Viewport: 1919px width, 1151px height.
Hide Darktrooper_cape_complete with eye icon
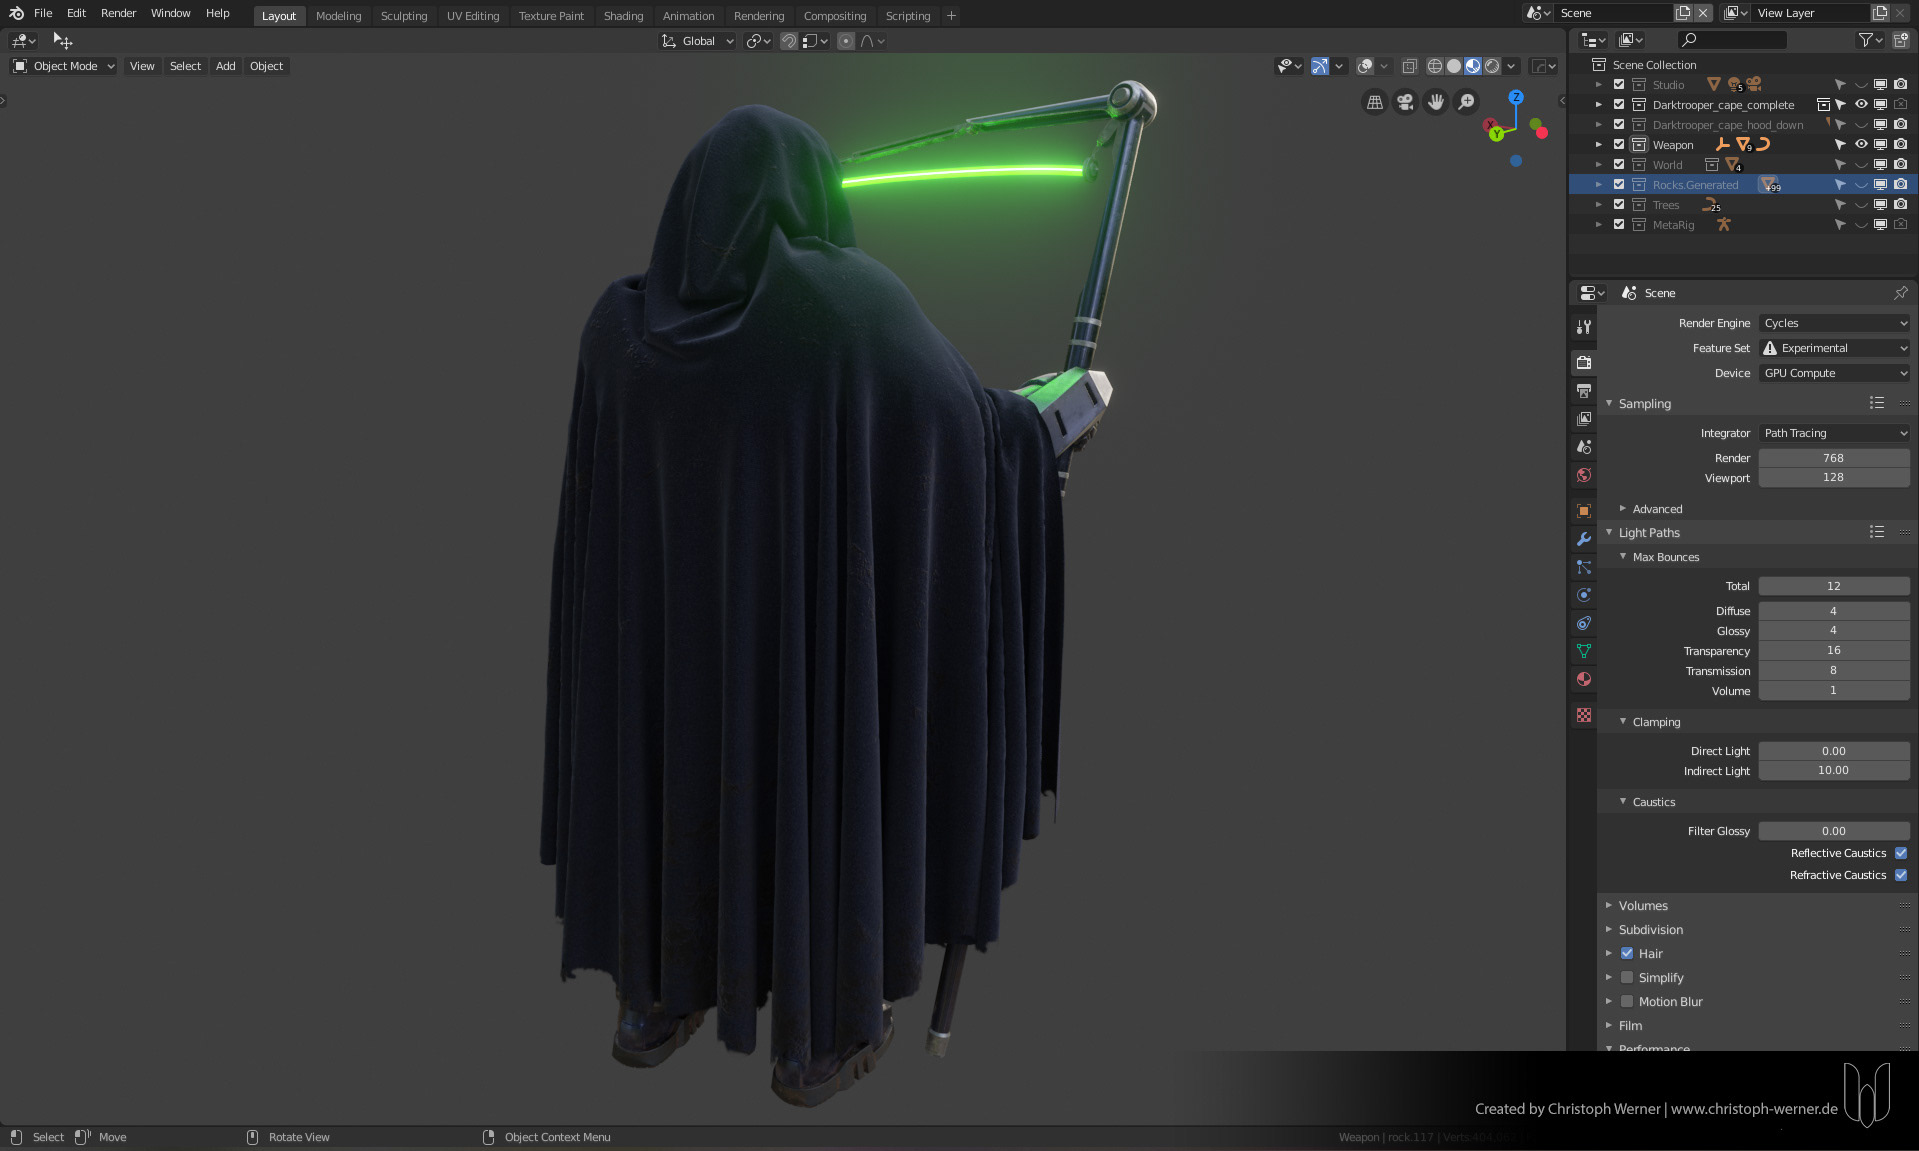1861,105
